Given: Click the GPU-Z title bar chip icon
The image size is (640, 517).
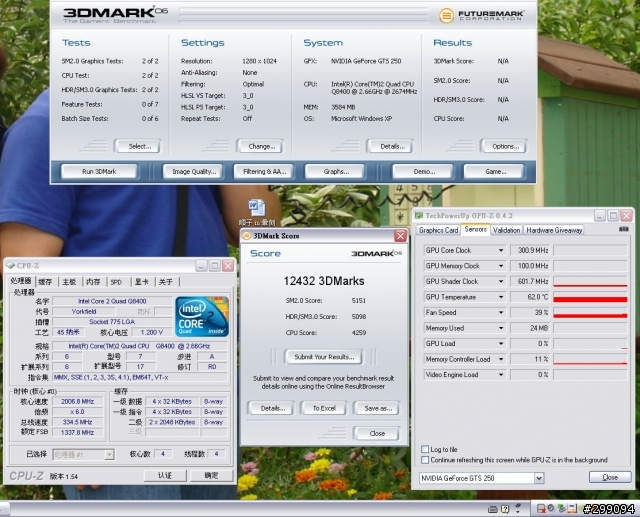Looking at the screenshot, I should pyautogui.click(x=419, y=215).
